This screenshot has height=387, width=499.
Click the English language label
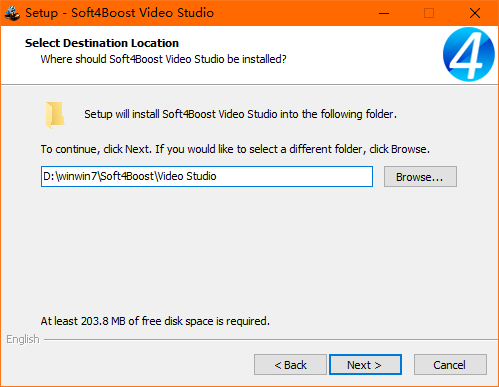(x=23, y=339)
